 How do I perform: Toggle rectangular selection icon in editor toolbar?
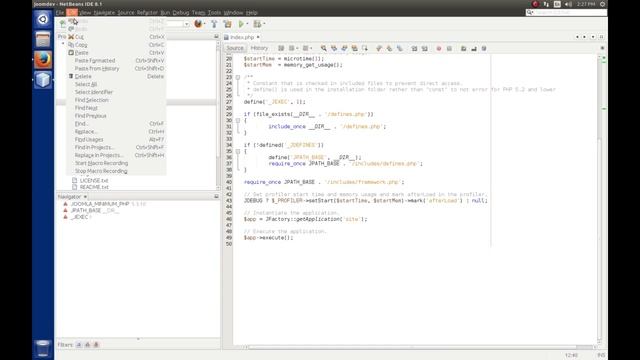click(364, 48)
